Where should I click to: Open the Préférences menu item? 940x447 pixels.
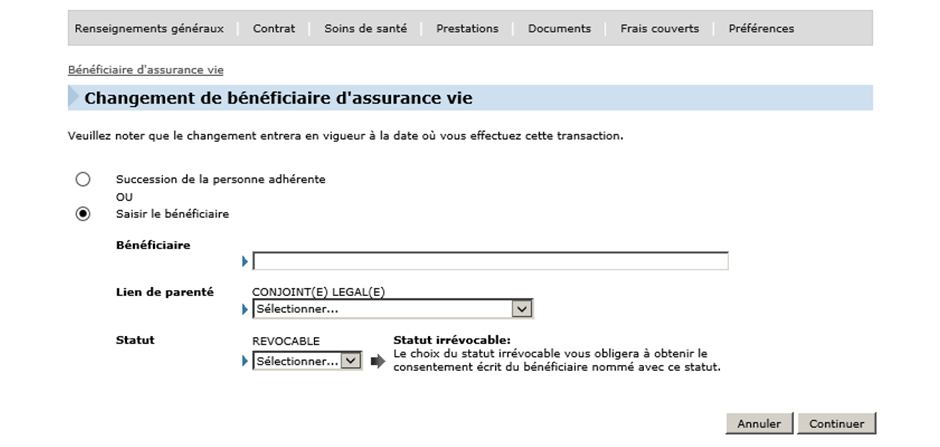[x=761, y=28]
